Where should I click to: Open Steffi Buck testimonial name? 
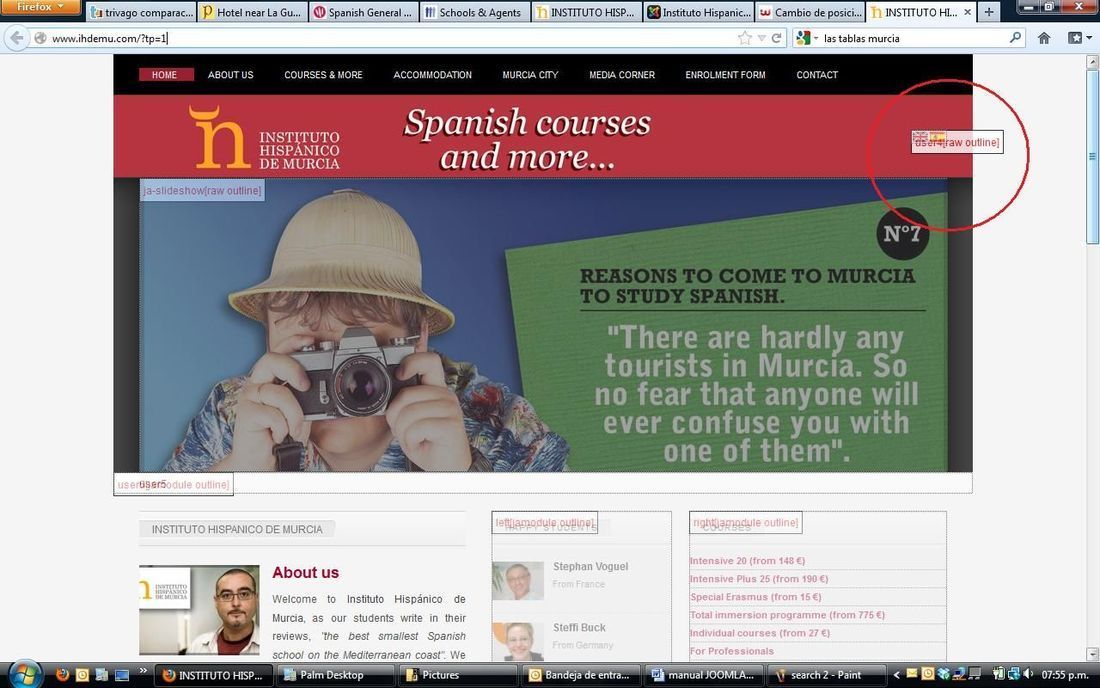point(579,628)
